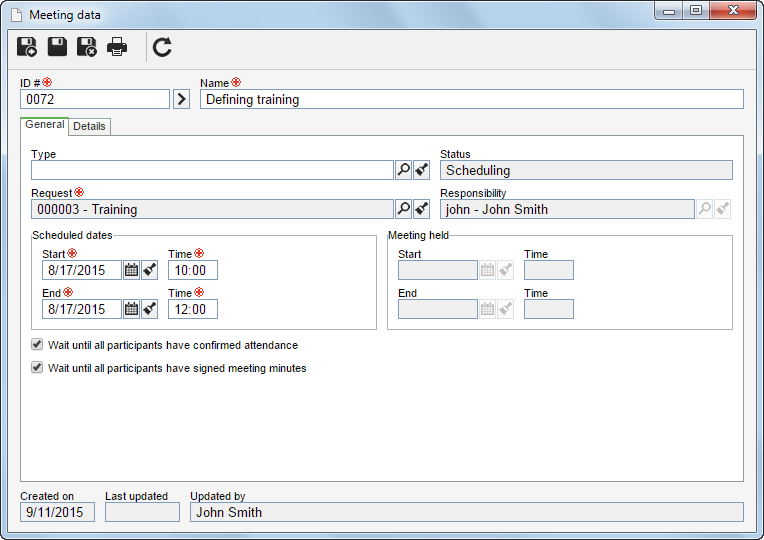
Task: Click the Request field '000003 - Training'
Action: (212, 209)
